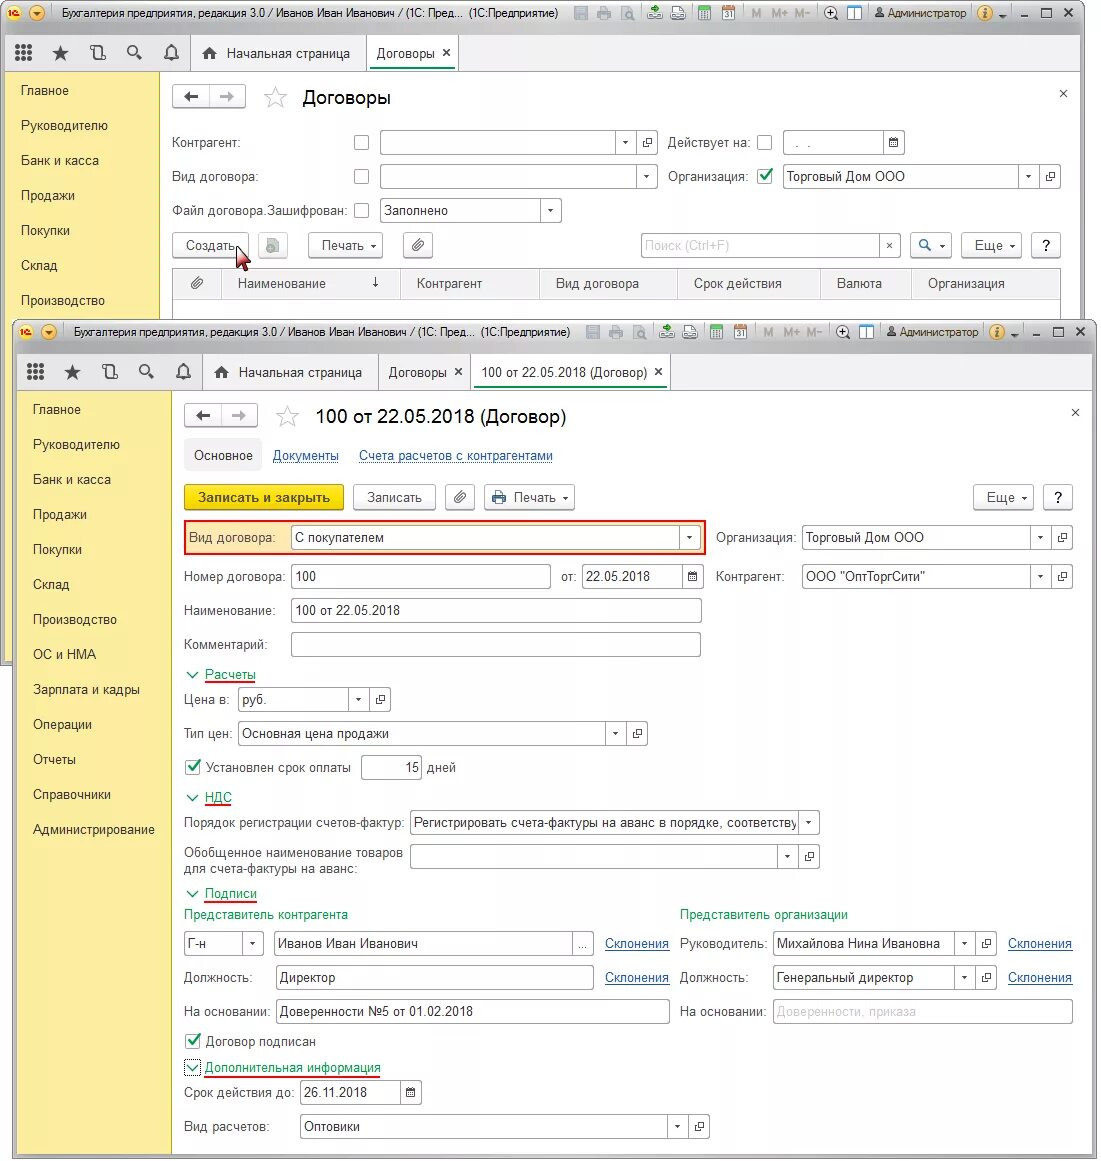Select Основное tab in contract form

[x=223, y=455]
